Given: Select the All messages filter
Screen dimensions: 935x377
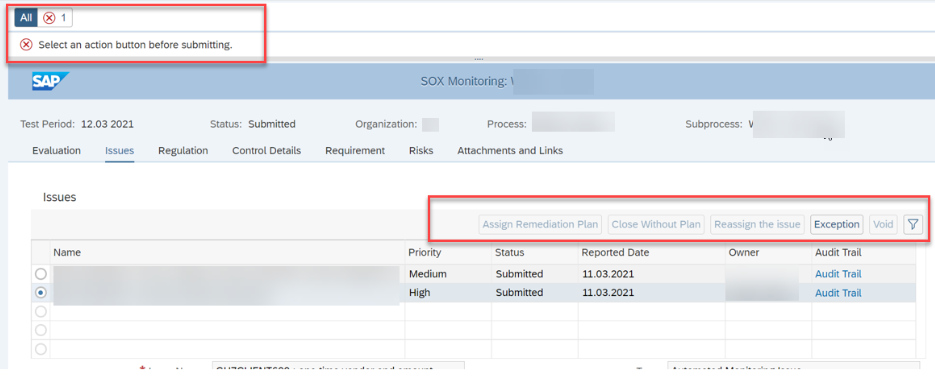Looking at the screenshot, I should coord(26,18).
